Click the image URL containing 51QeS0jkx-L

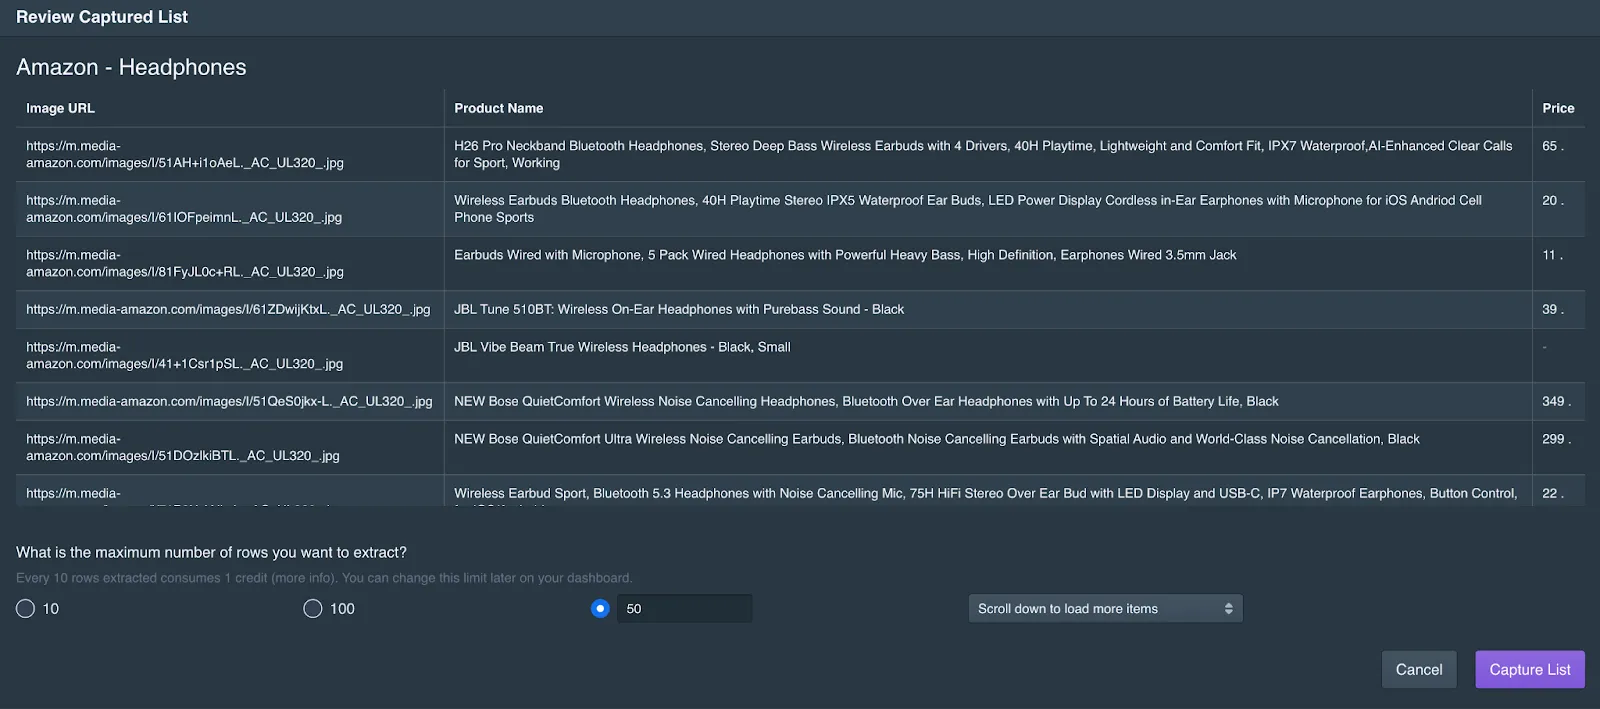(229, 401)
